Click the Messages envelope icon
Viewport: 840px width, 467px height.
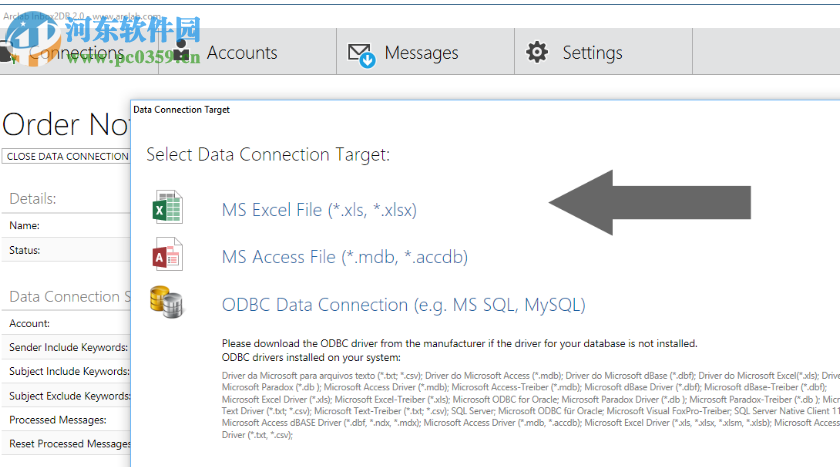(361, 54)
